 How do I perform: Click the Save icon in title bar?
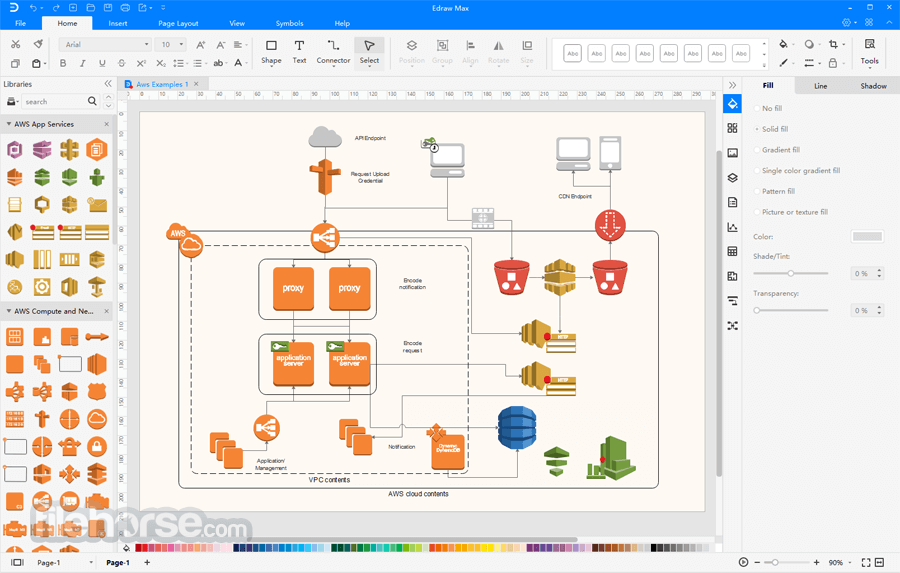click(x=107, y=7)
